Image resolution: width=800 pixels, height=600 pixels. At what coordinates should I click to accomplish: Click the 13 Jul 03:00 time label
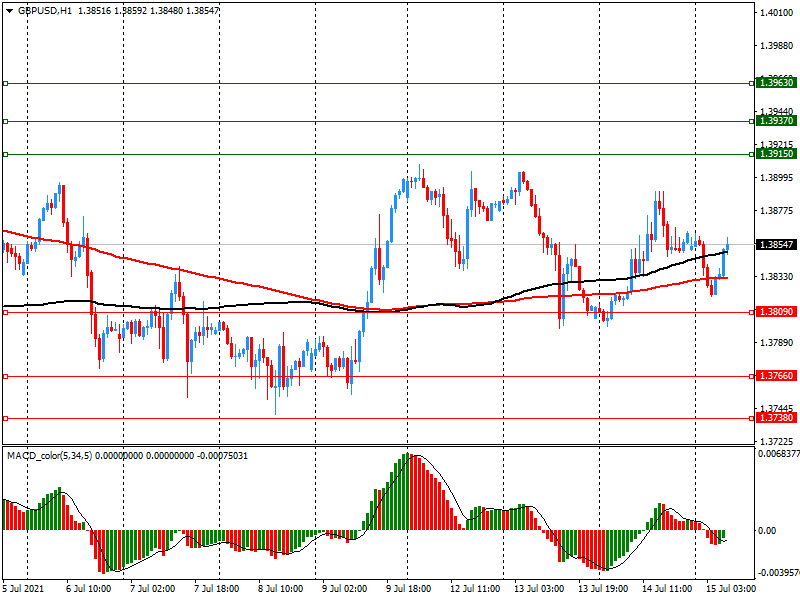click(x=539, y=588)
